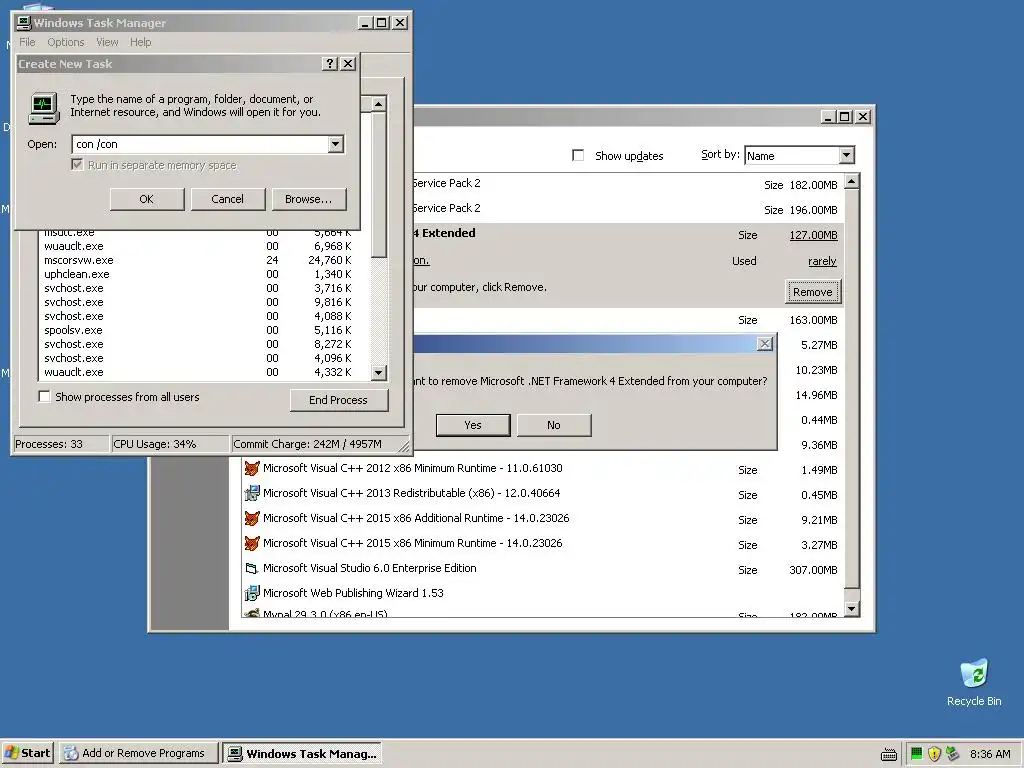1024x768 pixels.
Task: Click scroll down arrow in process list
Action: tap(379, 373)
